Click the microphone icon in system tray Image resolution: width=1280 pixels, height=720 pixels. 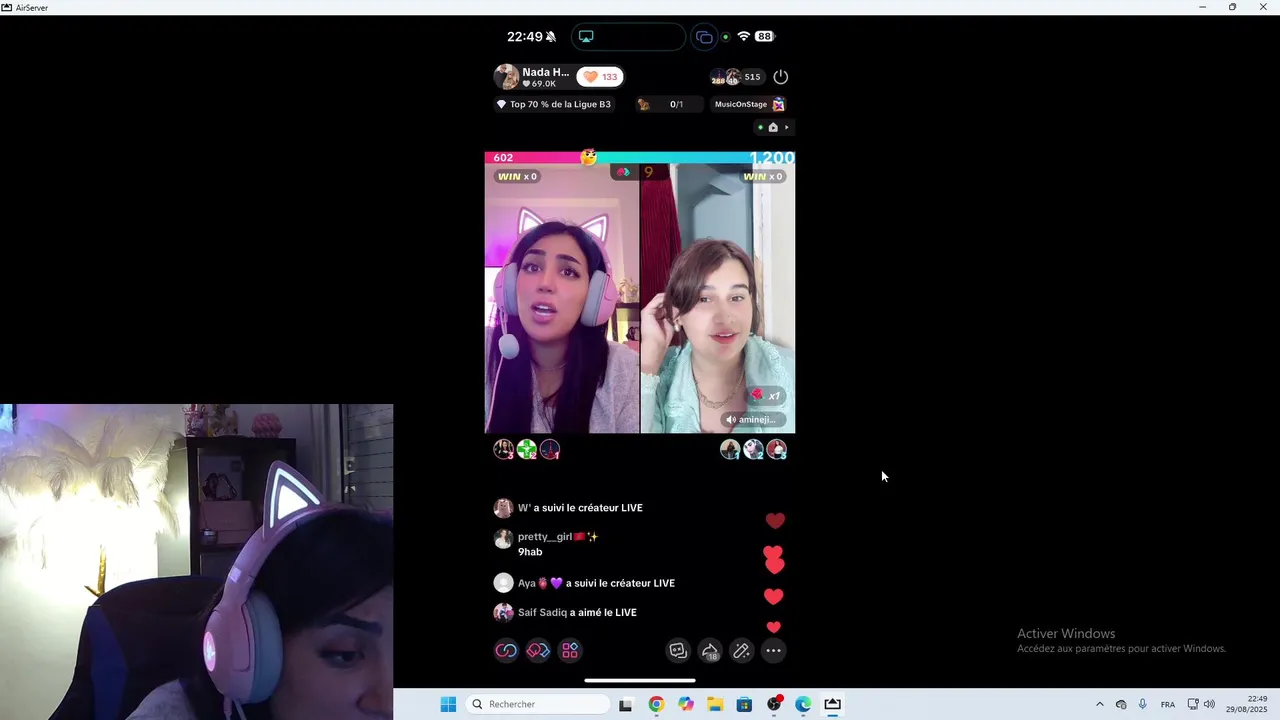pyautogui.click(x=1143, y=704)
